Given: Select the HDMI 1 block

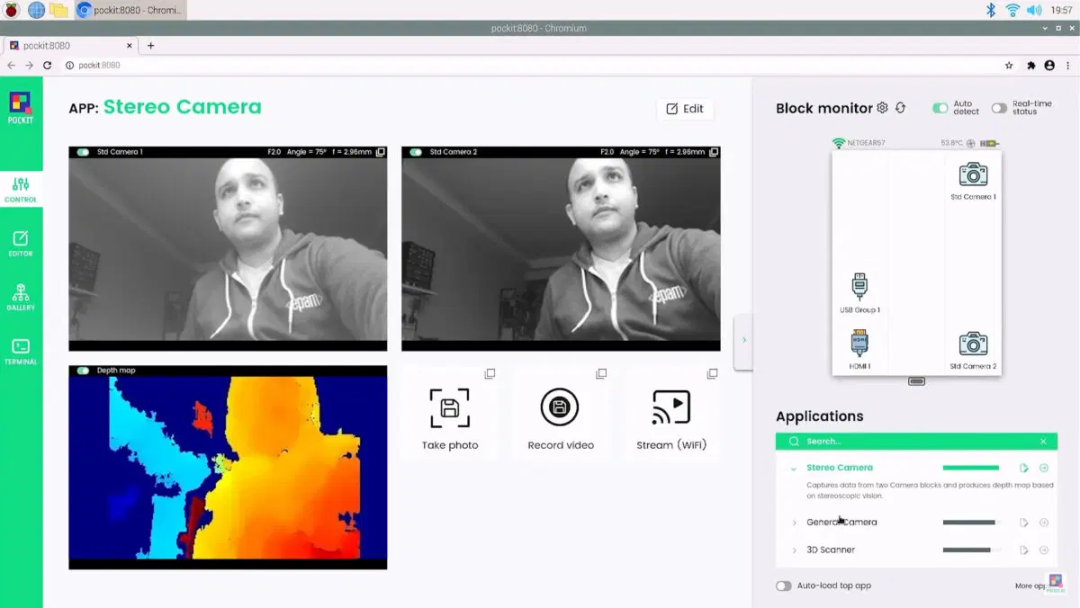Looking at the screenshot, I should pos(860,349).
